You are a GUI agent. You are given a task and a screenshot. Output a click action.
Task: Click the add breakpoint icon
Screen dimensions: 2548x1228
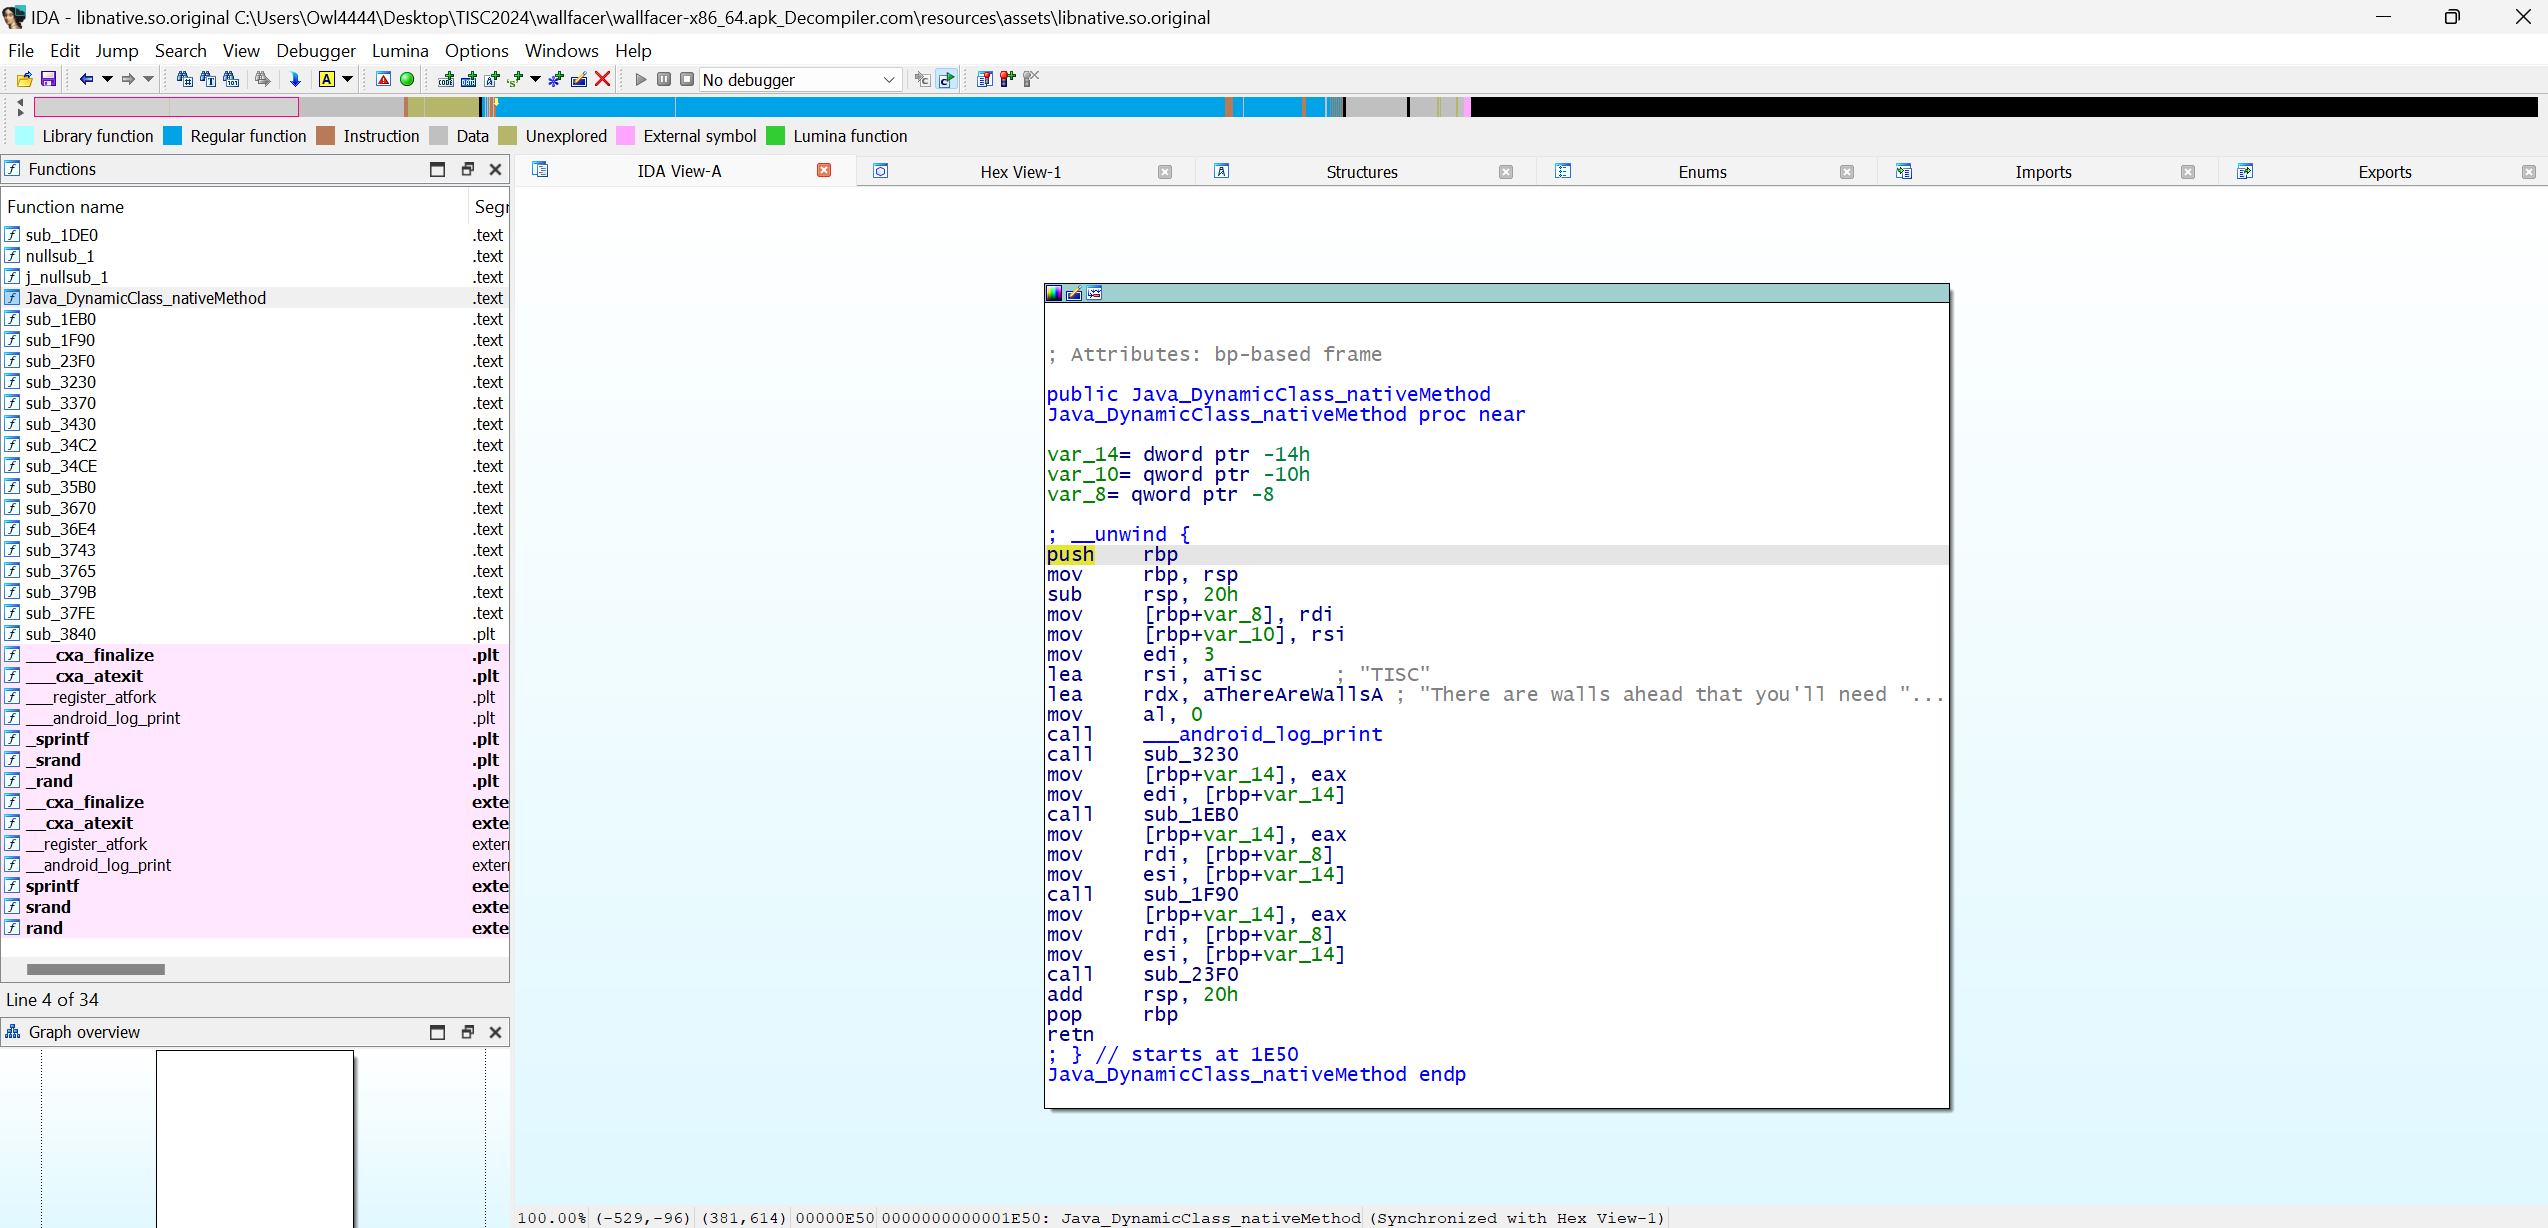[1008, 79]
